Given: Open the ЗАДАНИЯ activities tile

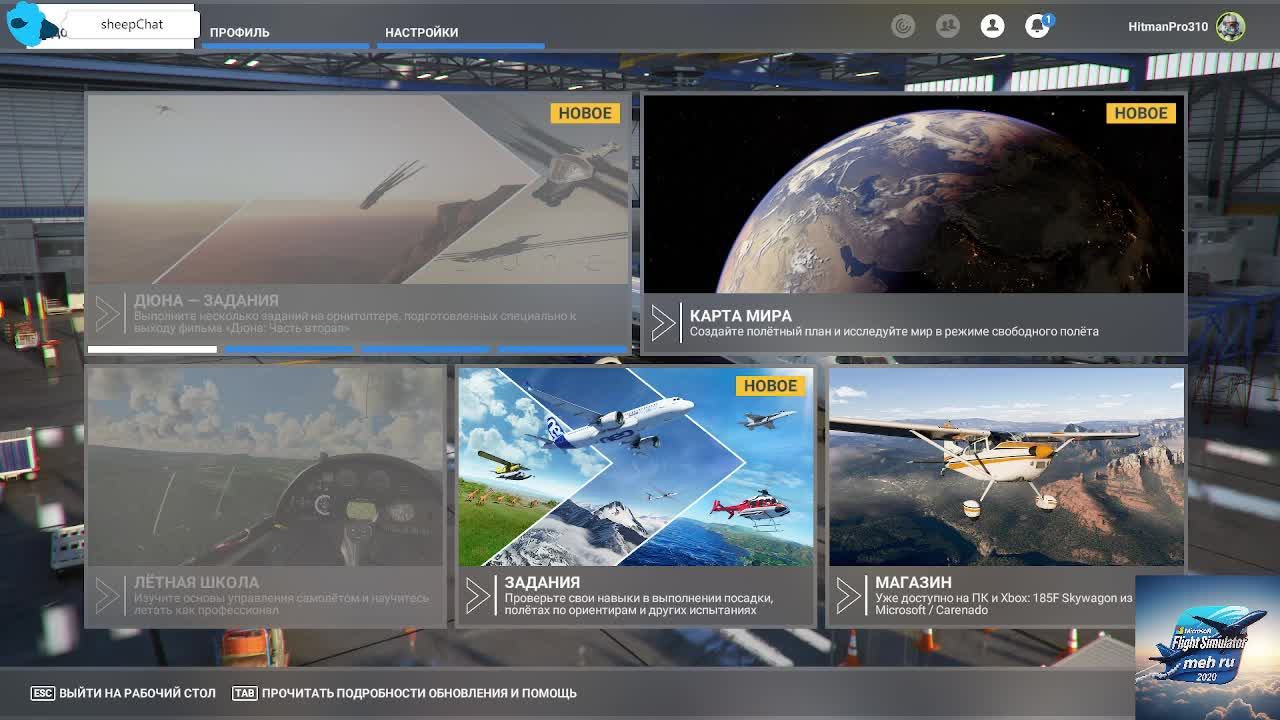Looking at the screenshot, I should pyautogui.click(x=636, y=497).
